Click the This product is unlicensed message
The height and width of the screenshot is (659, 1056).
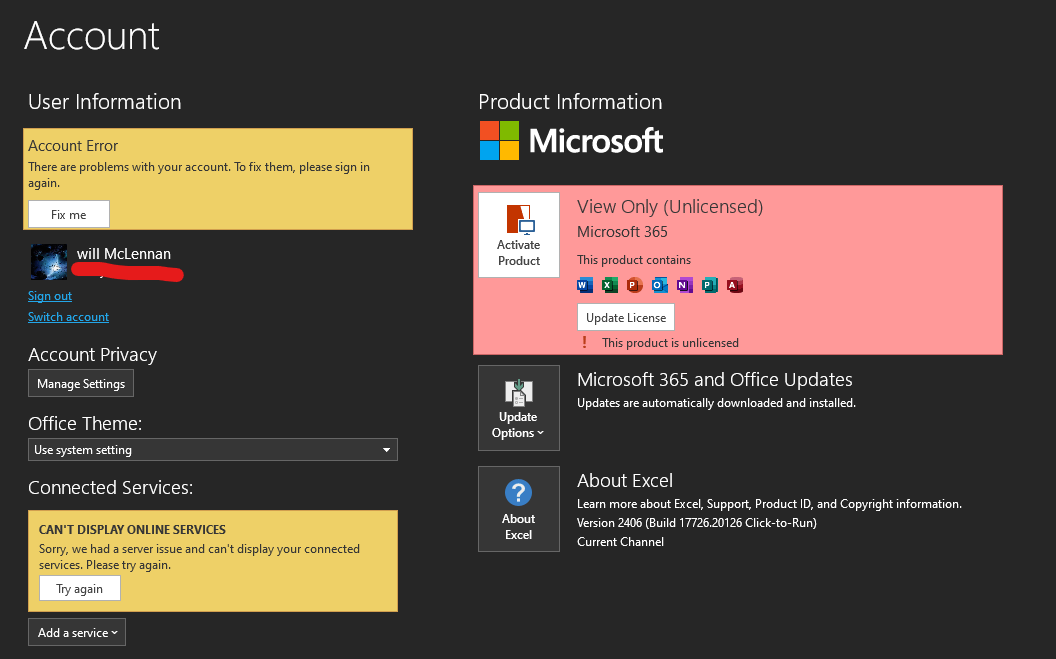pyautogui.click(x=670, y=343)
